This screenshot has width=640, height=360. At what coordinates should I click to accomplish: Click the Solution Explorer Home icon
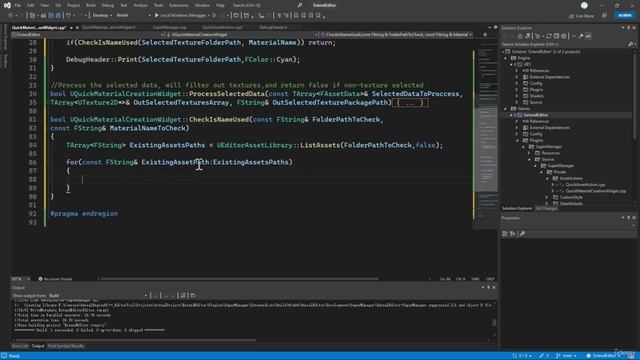click(520, 36)
